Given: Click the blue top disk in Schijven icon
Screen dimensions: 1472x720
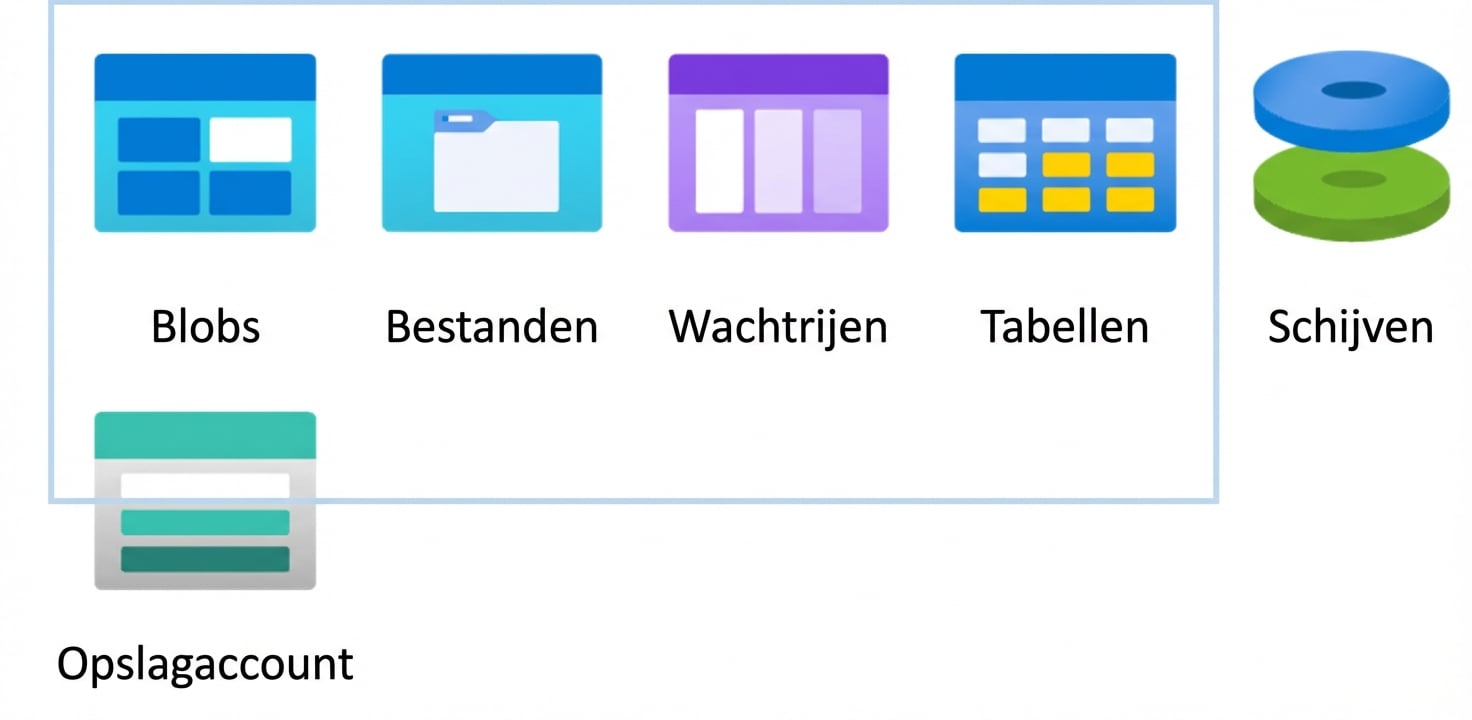Looking at the screenshot, I should [1351, 97].
